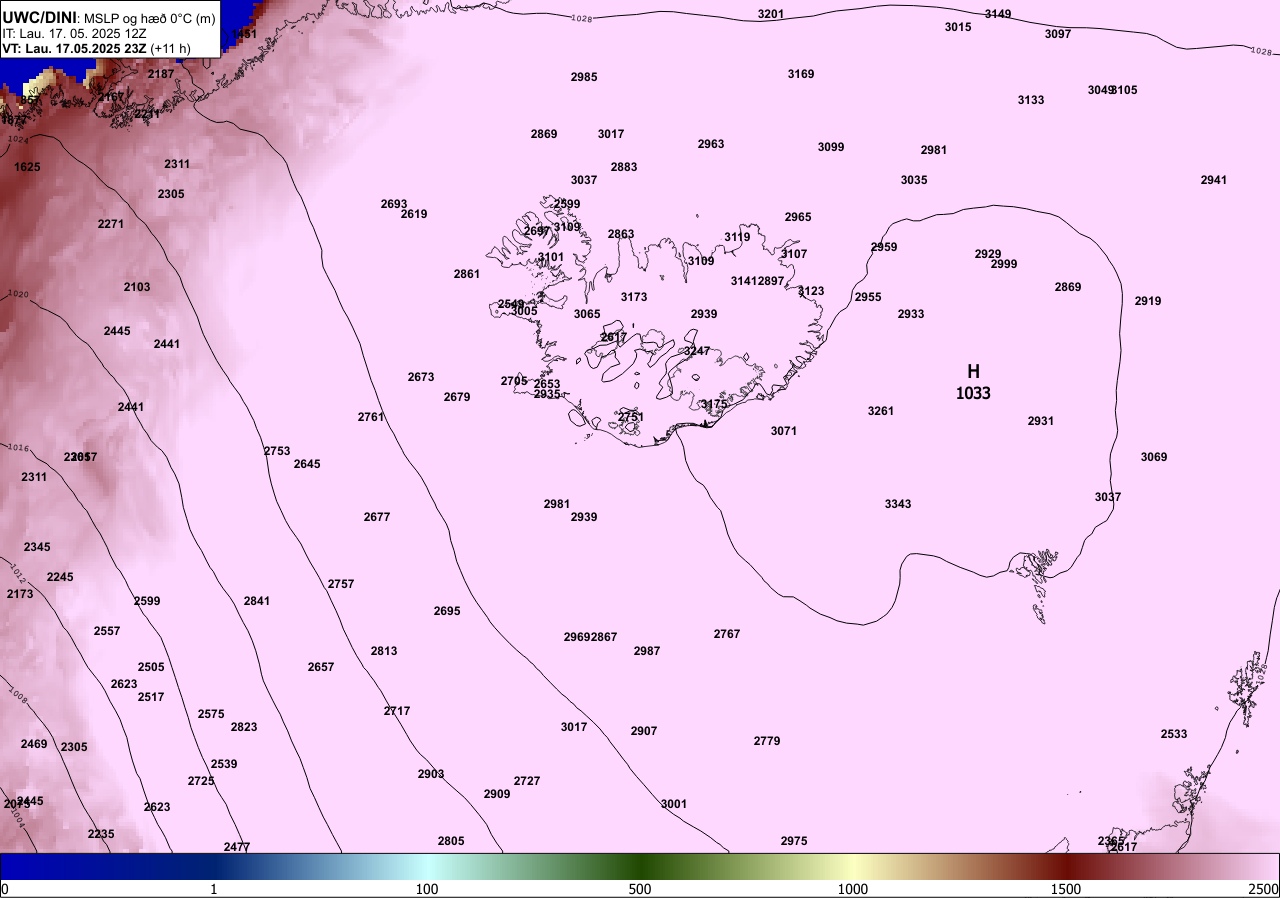
Task: Click the 2959 height value
Action: pyautogui.click(x=884, y=247)
